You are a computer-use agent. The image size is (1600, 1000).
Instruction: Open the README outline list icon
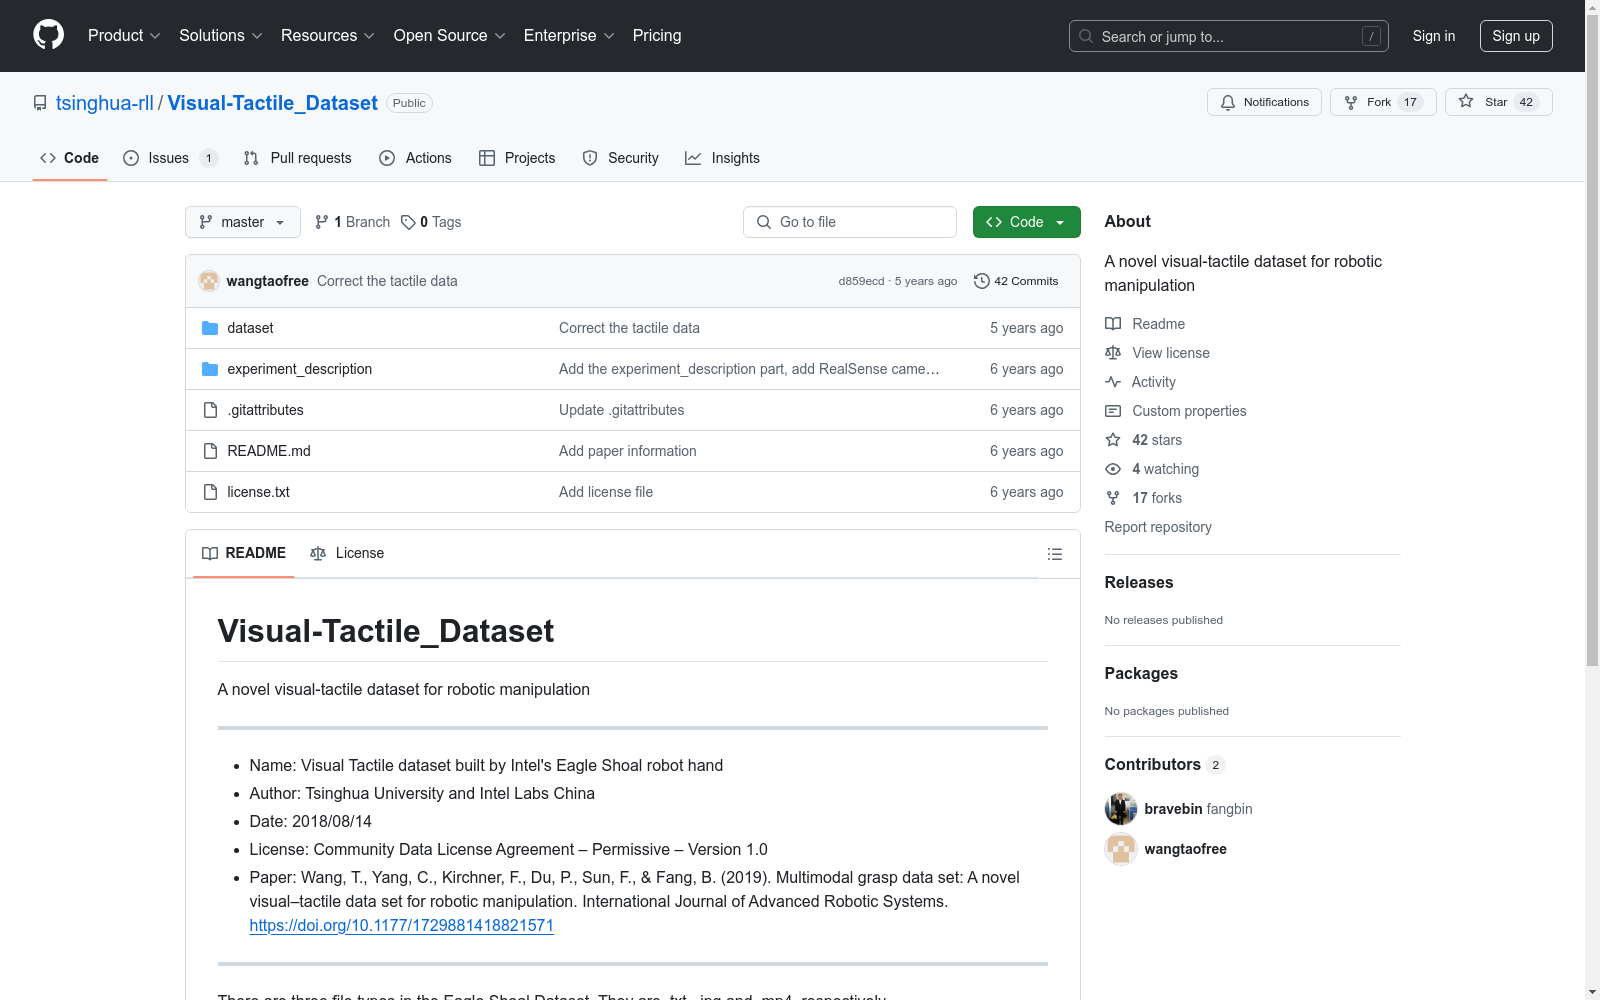1054,554
